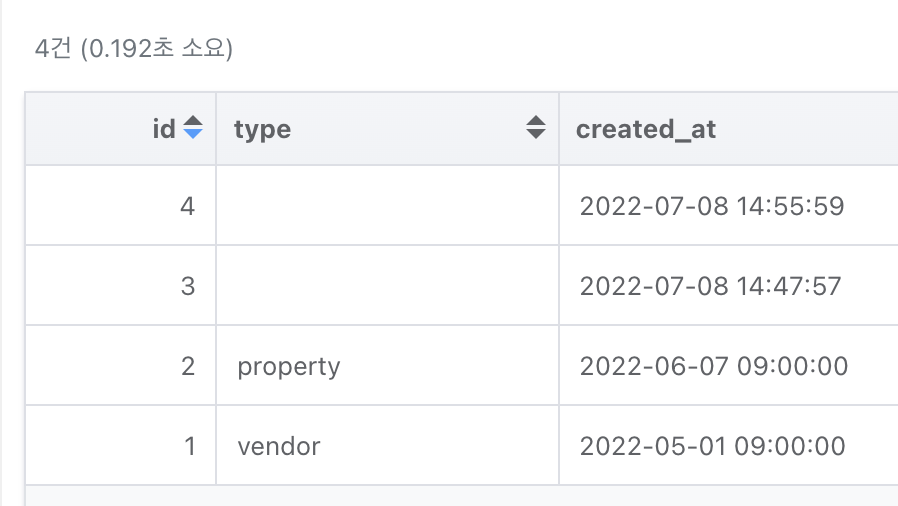
Task: Select timestamp 2022-07-08 14:55:59
Action: [x=712, y=206]
